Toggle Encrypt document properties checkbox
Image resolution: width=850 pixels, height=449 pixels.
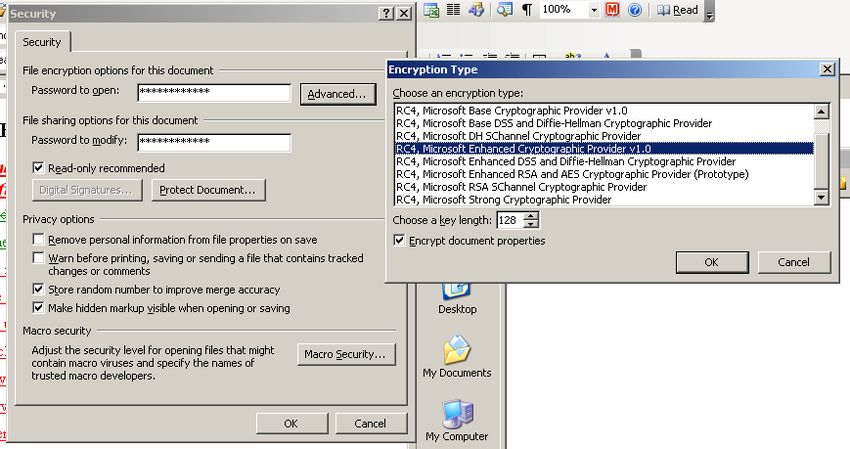(399, 240)
